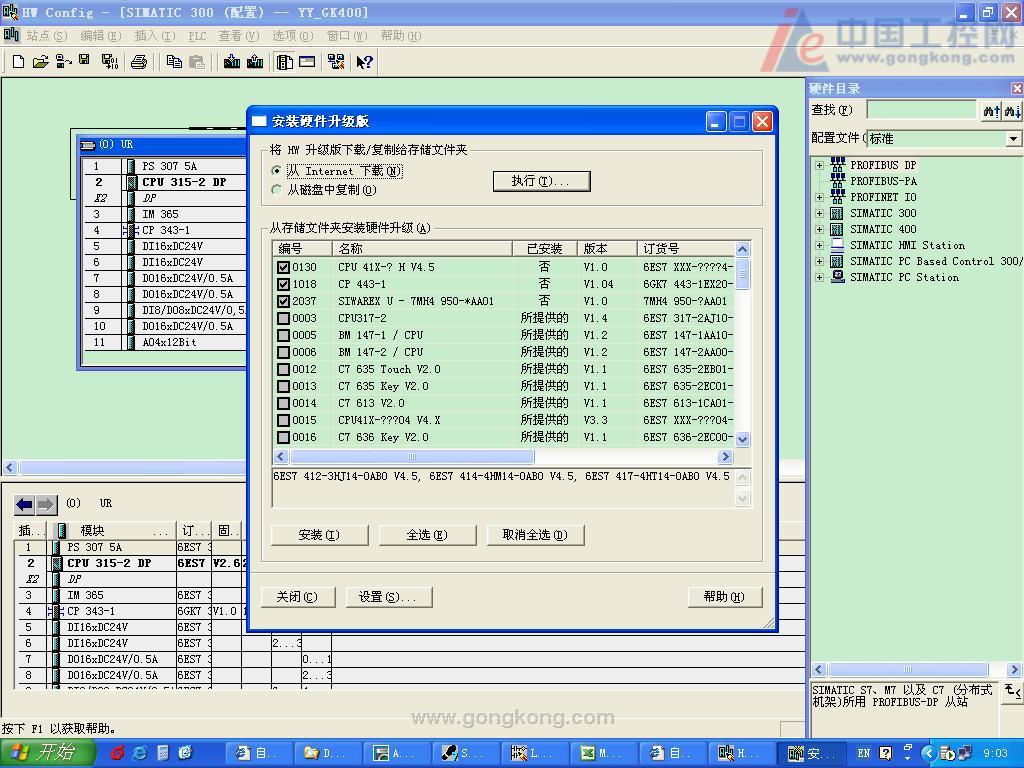Click the help question icon in tray
This screenshot has width=1024, height=768.
[885, 753]
